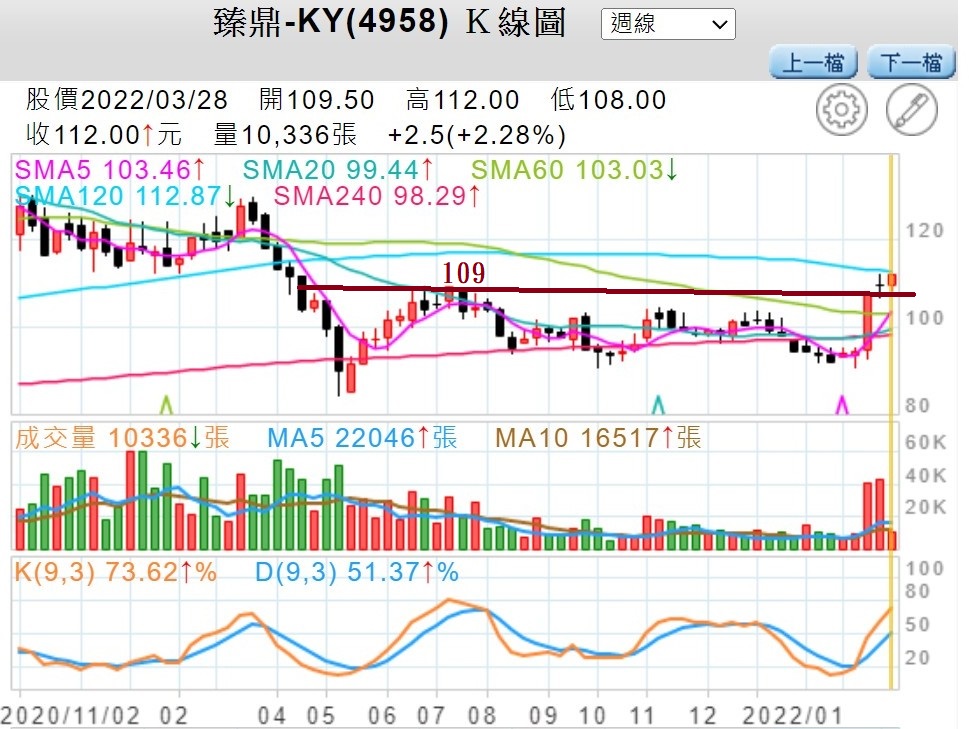969x729 pixels.
Task: Click the closing price 收112.00 text
Action: tap(104, 135)
